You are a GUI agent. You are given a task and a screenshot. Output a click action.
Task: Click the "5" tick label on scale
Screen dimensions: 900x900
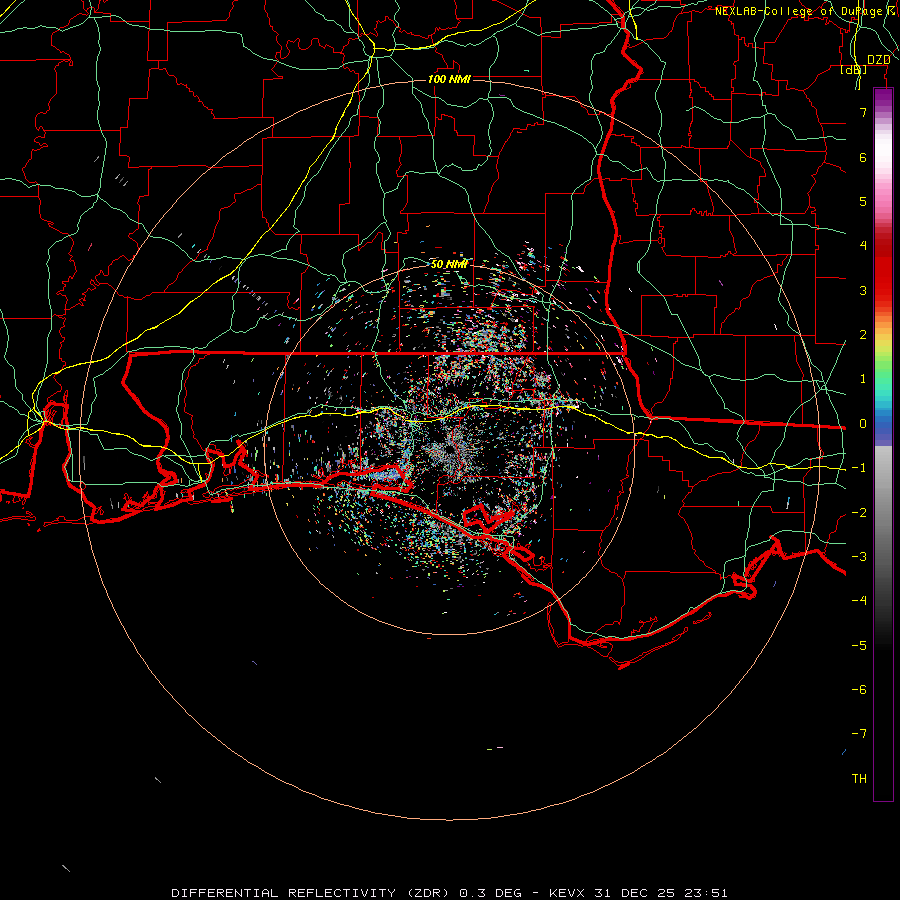coord(863,201)
